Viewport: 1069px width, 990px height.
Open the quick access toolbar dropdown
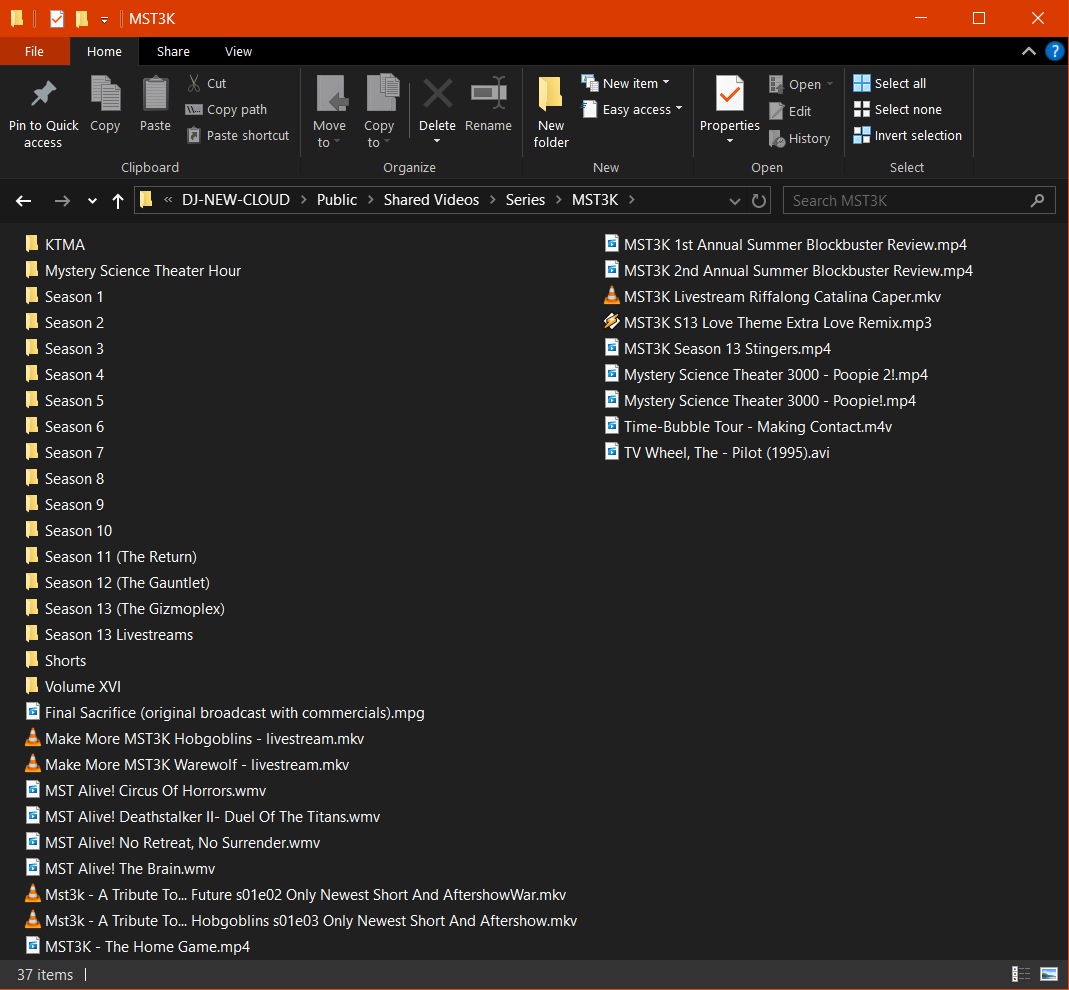point(104,19)
